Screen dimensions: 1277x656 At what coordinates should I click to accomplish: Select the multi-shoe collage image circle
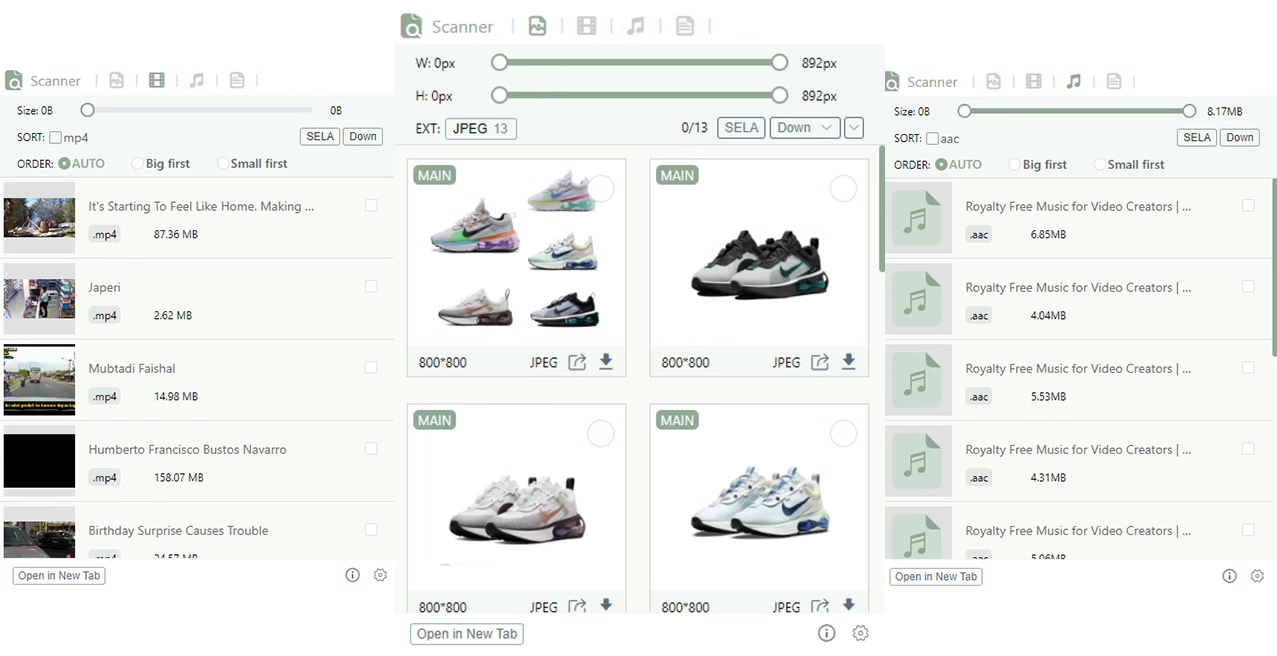601,188
